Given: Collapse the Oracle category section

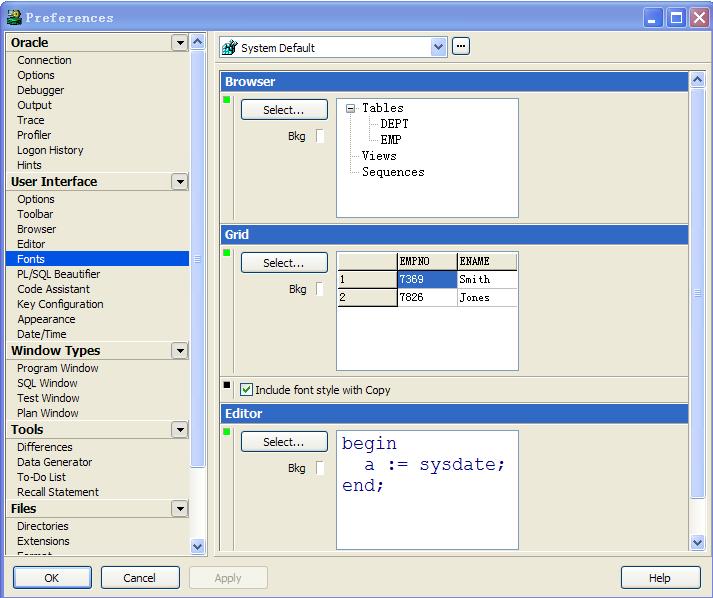Looking at the screenshot, I should click(179, 43).
